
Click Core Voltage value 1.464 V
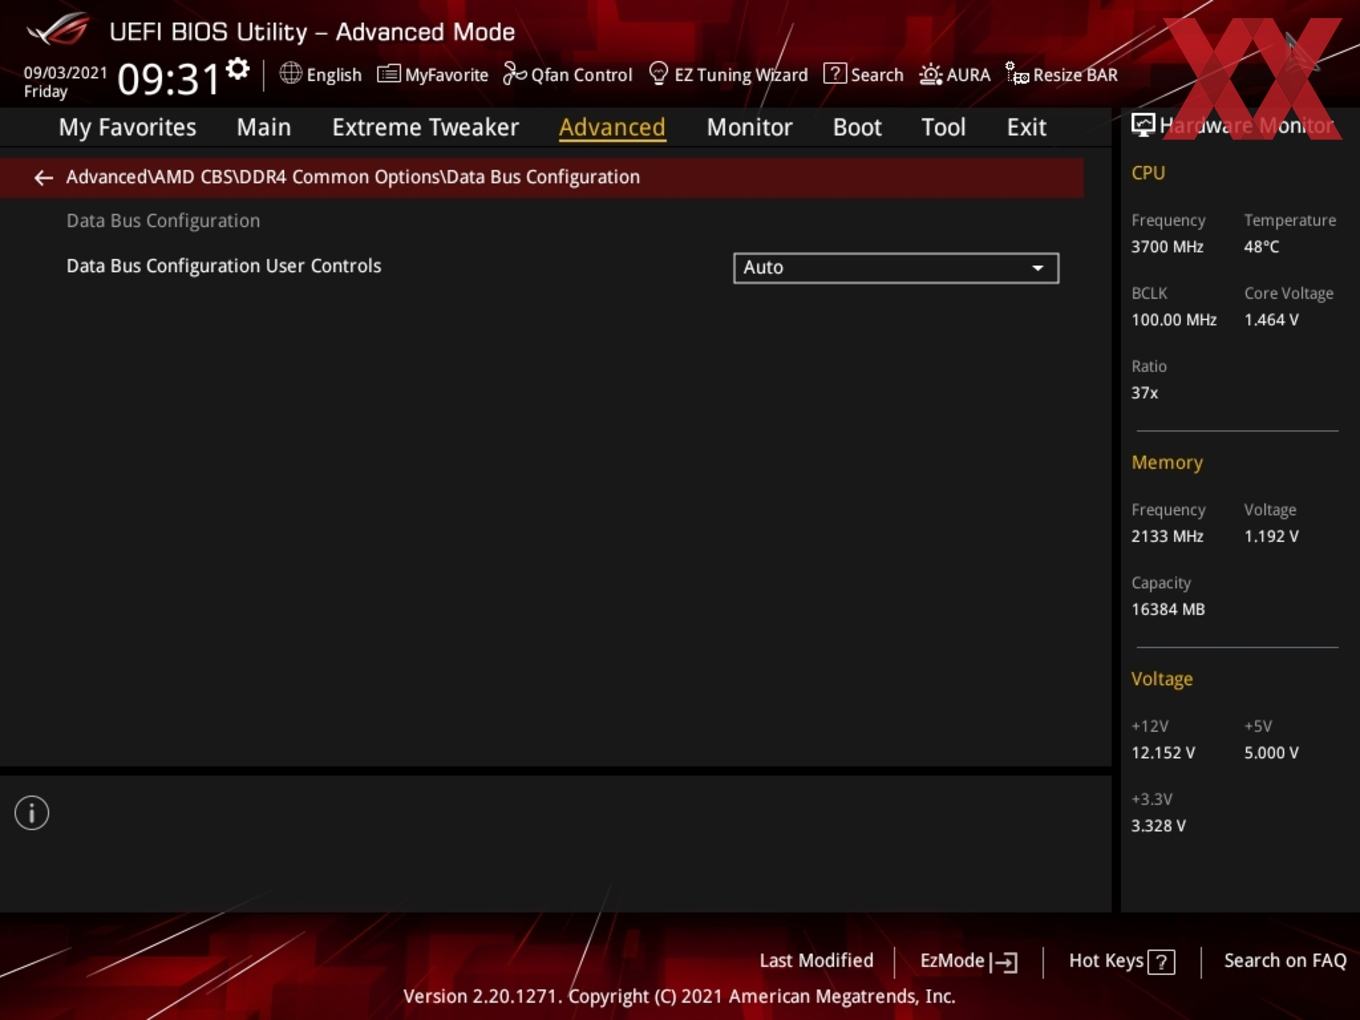pyautogui.click(x=1271, y=320)
